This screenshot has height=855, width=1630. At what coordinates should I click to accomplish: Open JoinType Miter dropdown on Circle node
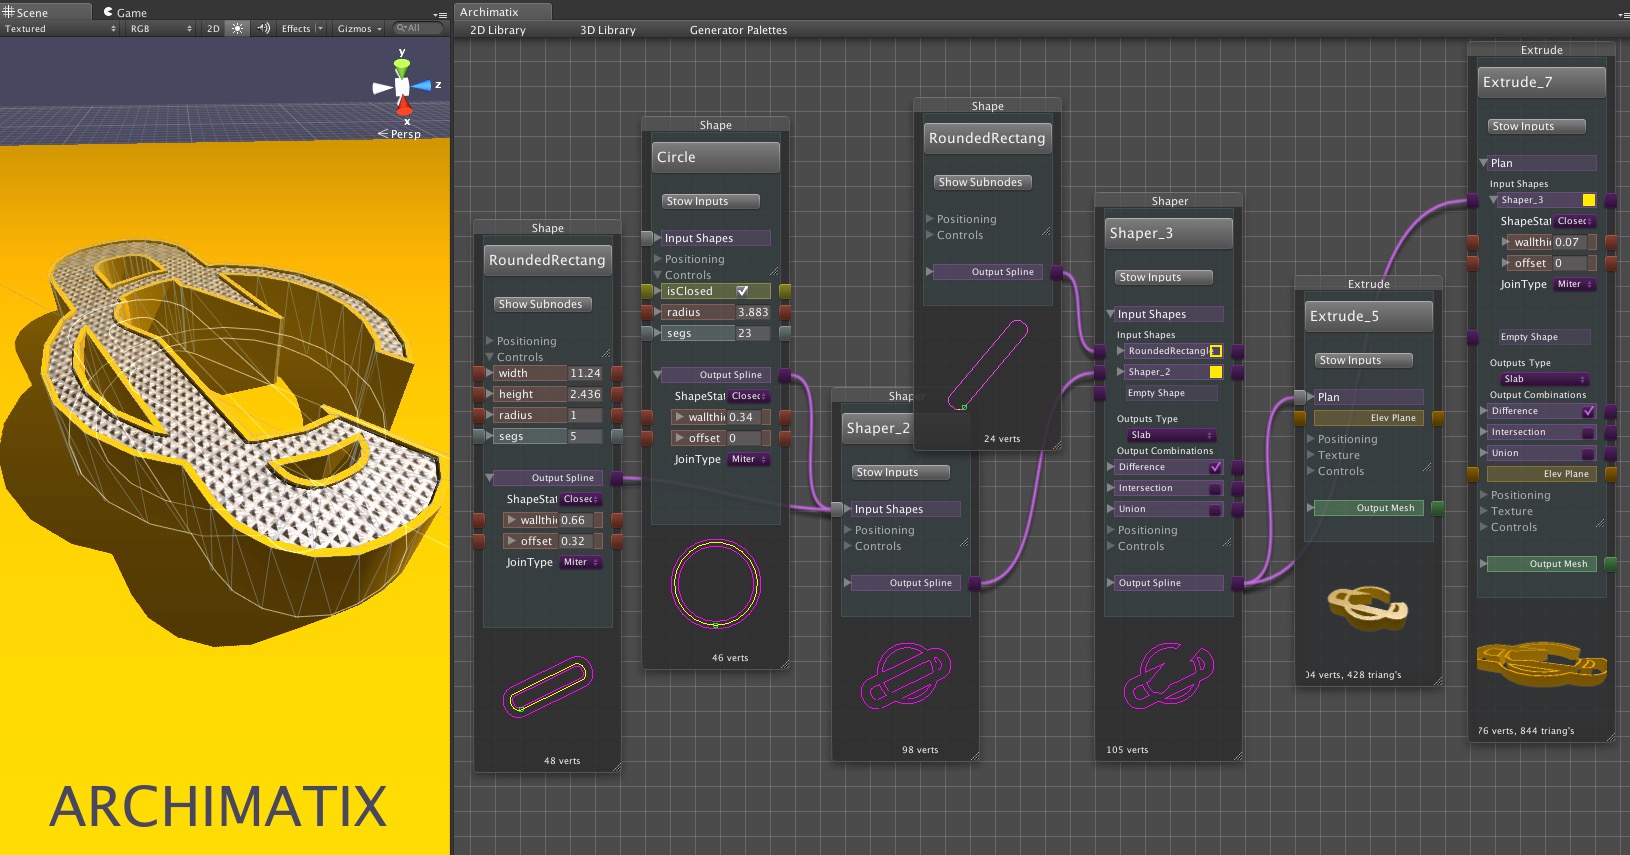click(749, 459)
